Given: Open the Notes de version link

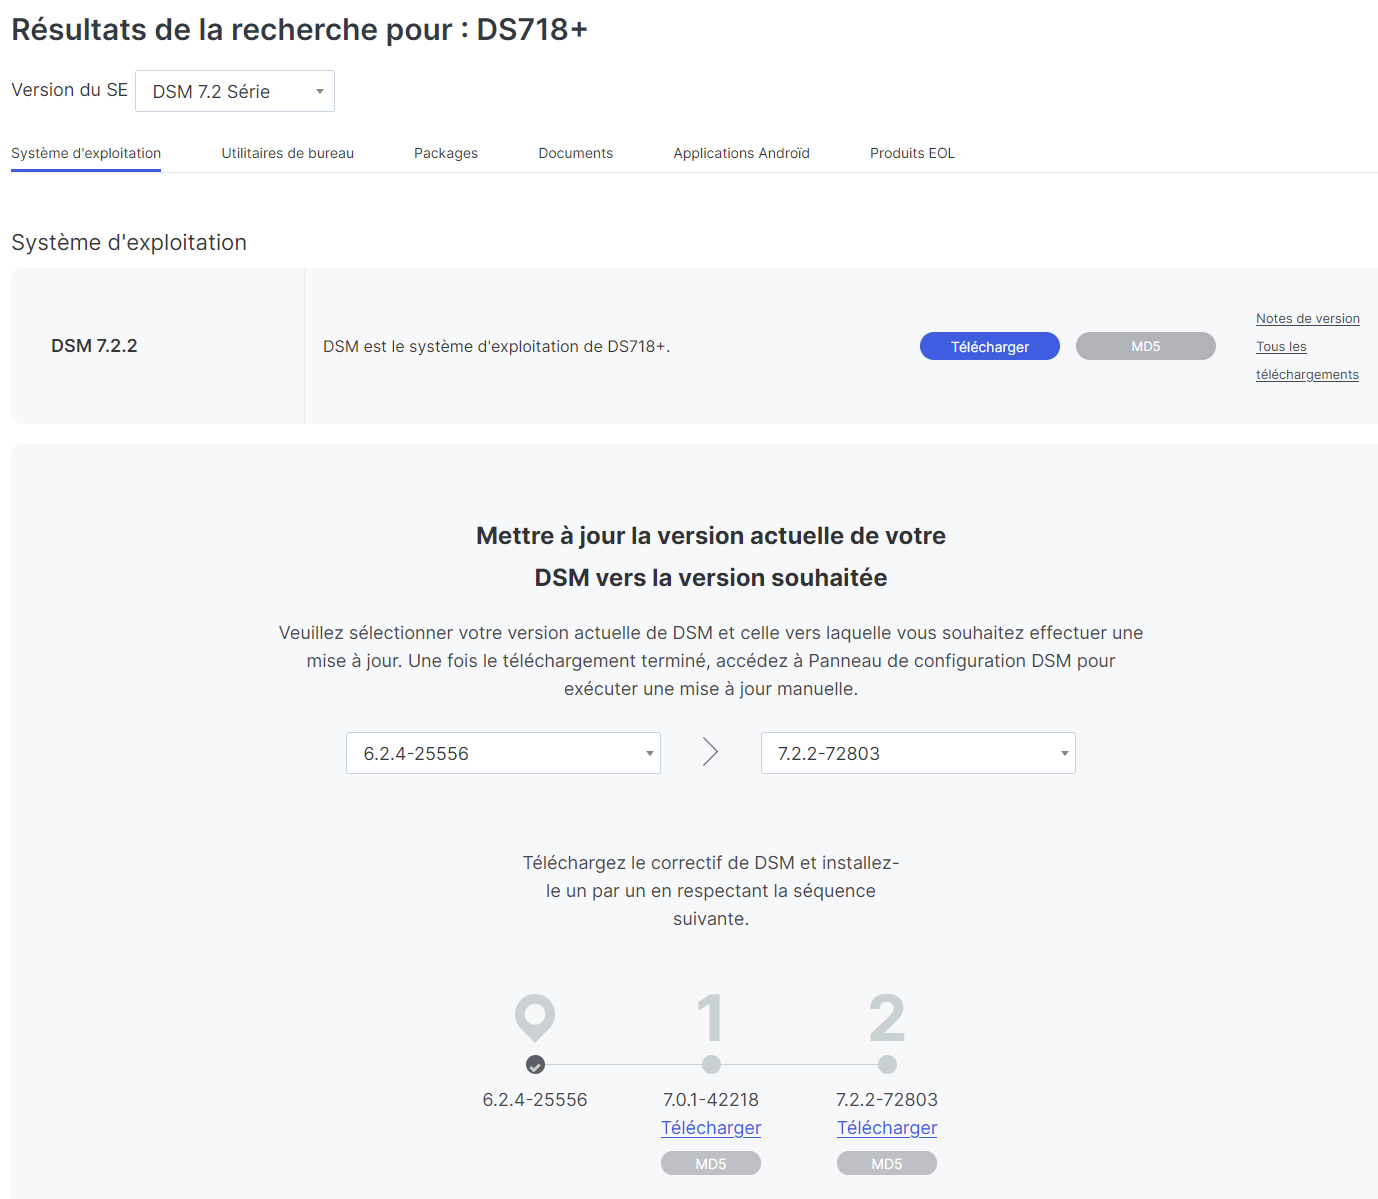Looking at the screenshot, I should (x=1308, y=318).
